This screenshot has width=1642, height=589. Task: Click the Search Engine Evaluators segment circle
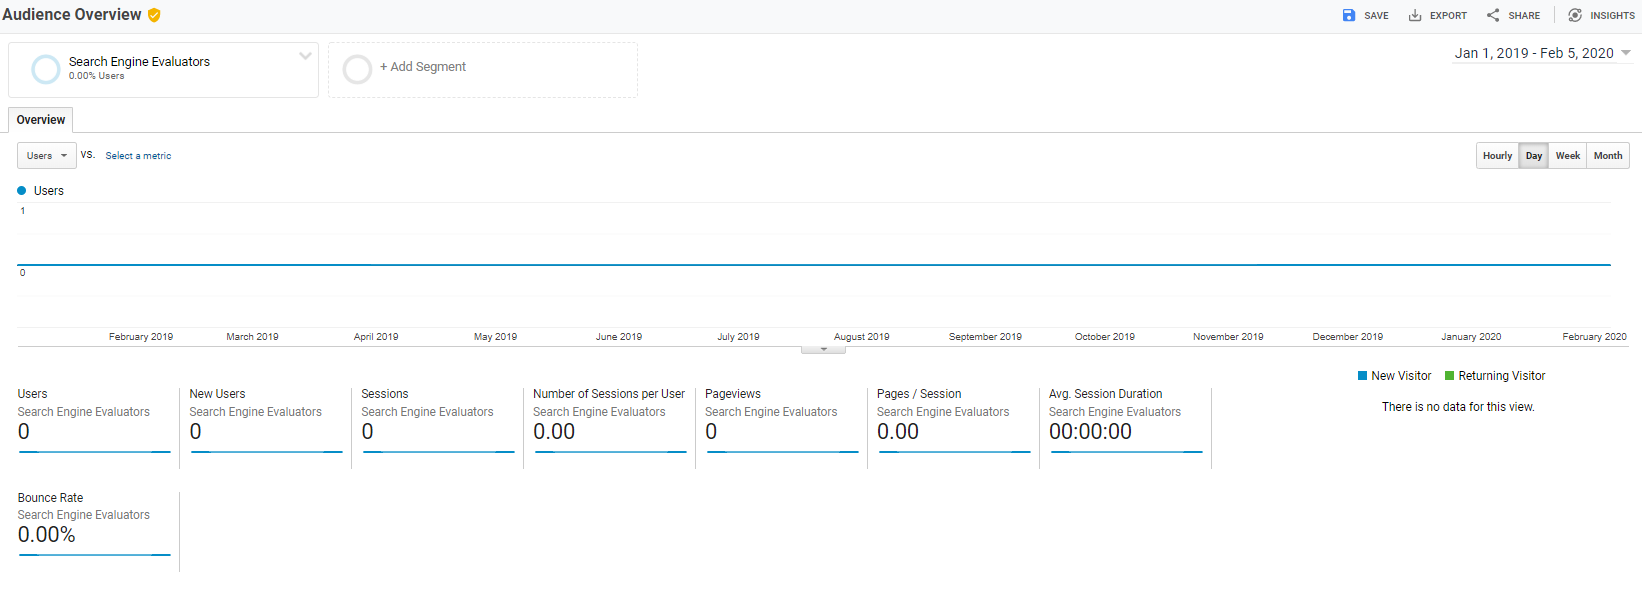(x=46, y=69)
